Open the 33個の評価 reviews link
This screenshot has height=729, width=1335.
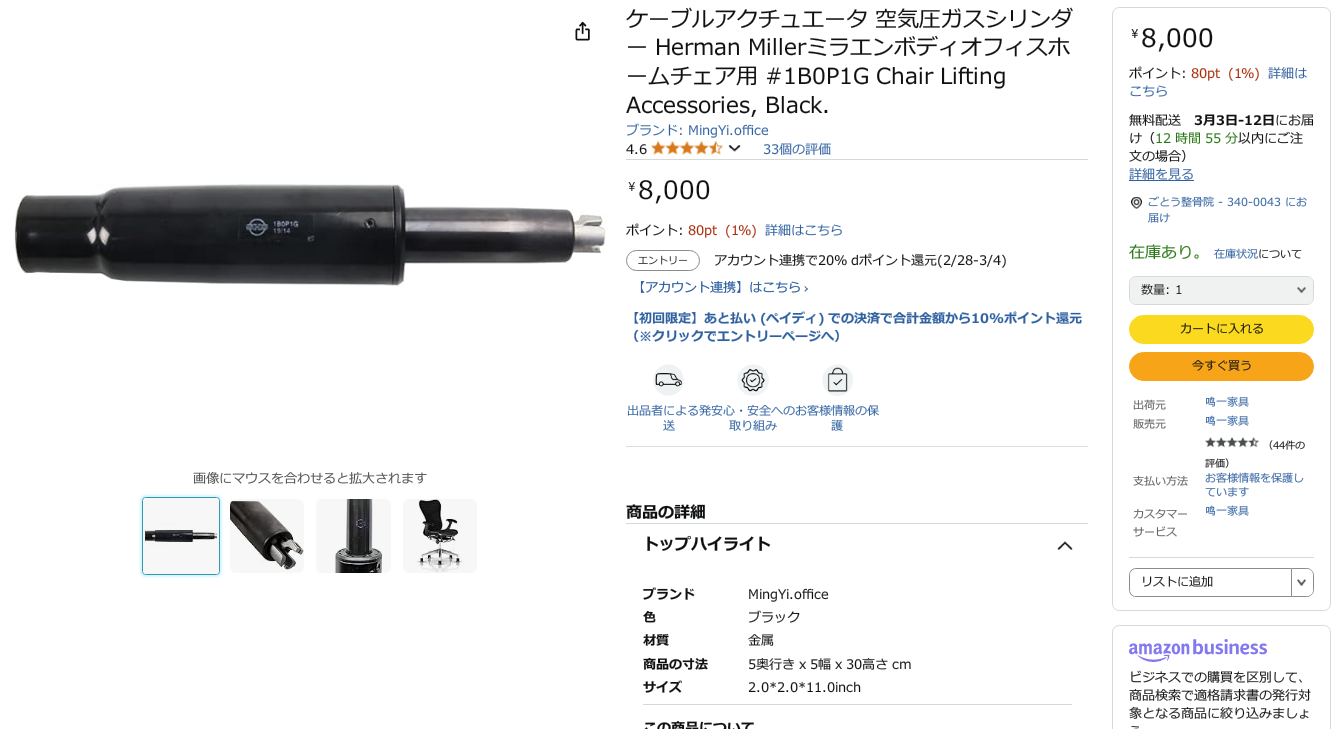tap(797, 149)
